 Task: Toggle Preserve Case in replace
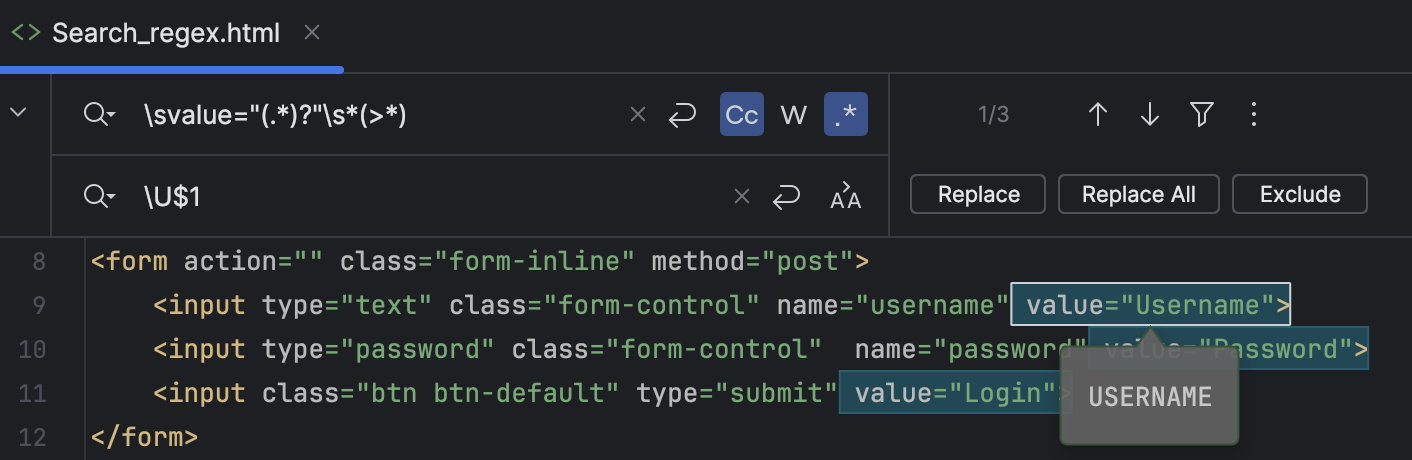pos(846,197)
